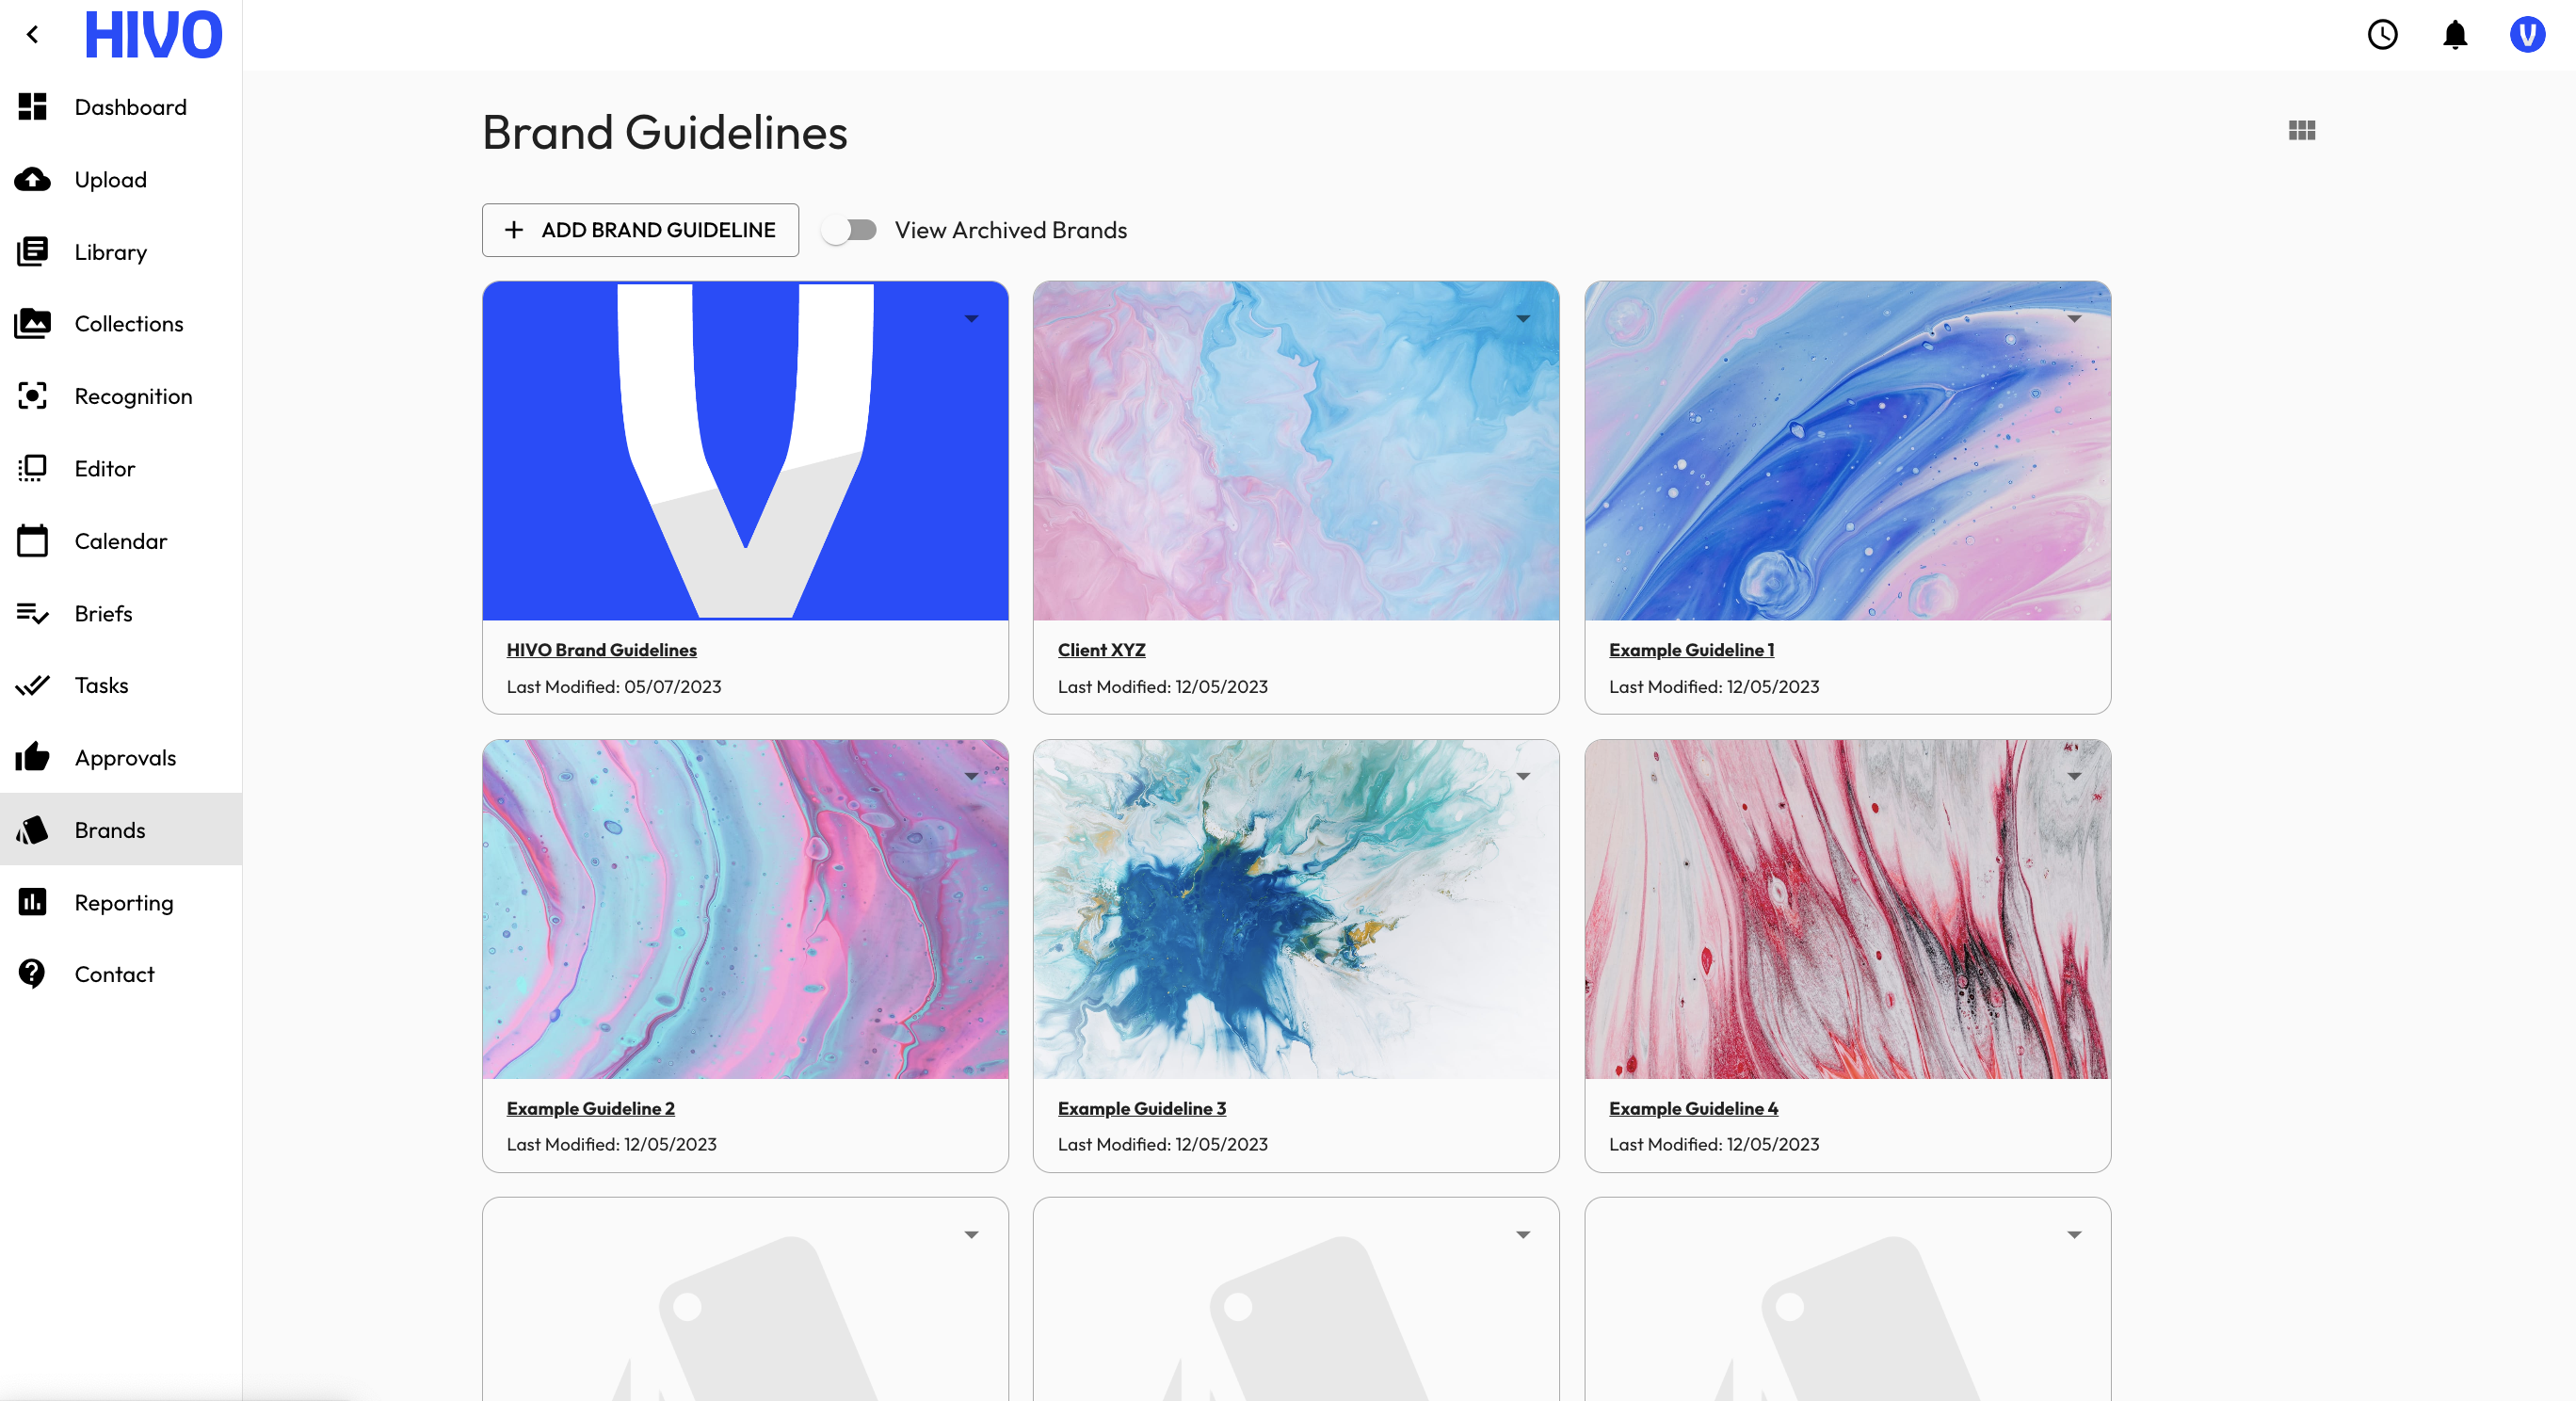Click the Recognition face-scan icon
This screenshot has width=2576, height=1401.
click(x=32, y=396)
